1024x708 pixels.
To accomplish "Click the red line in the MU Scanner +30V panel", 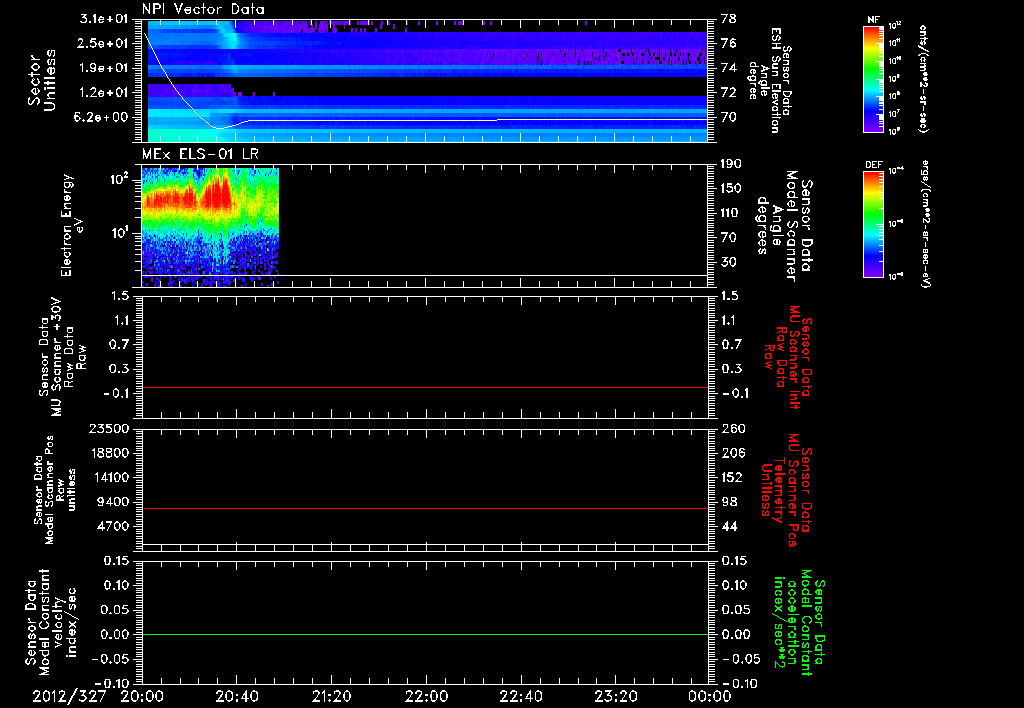I will [x=425, y=388].
